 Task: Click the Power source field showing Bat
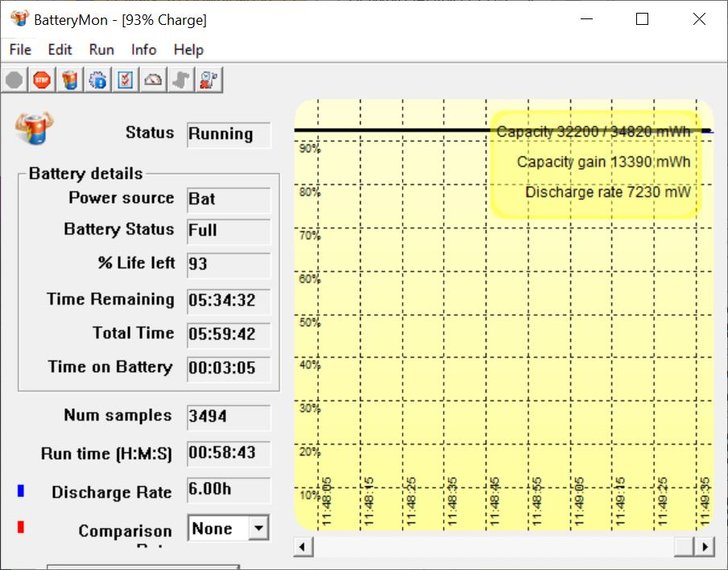coord(228,200)
